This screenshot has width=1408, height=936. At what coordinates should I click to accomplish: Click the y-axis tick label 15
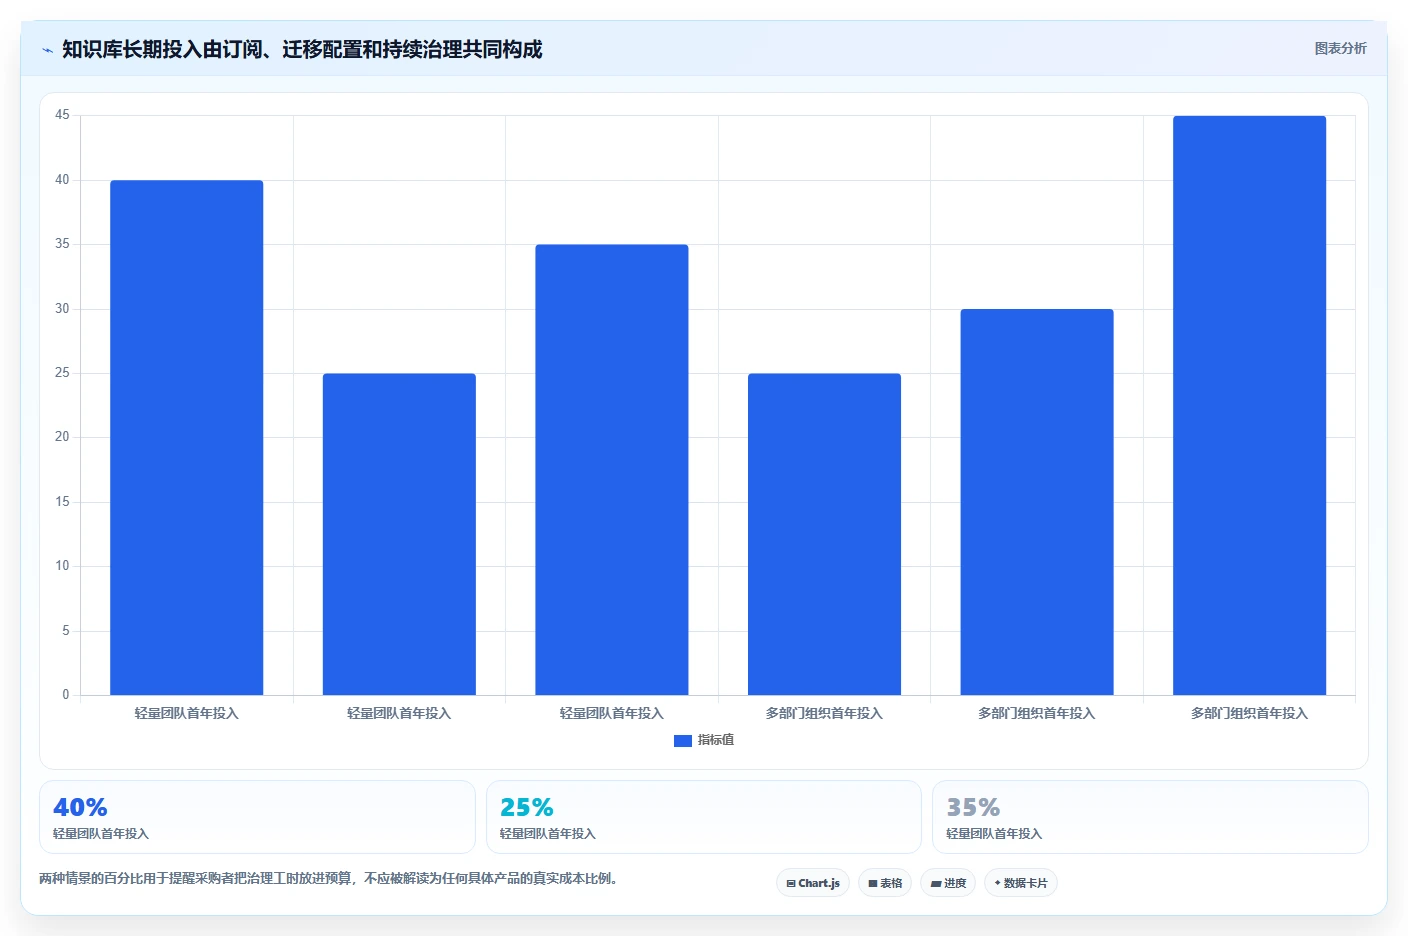pos(62,502)
